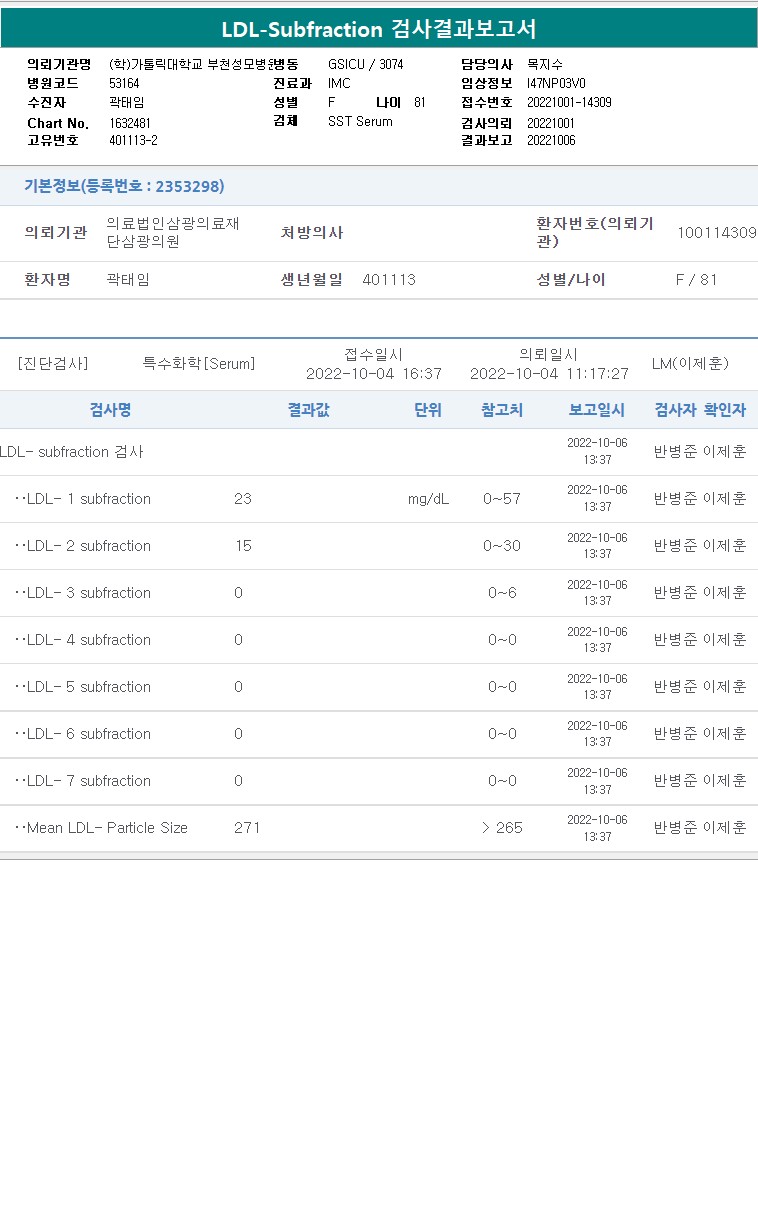
Task: Click the 단위 column header
Action: 428,410
